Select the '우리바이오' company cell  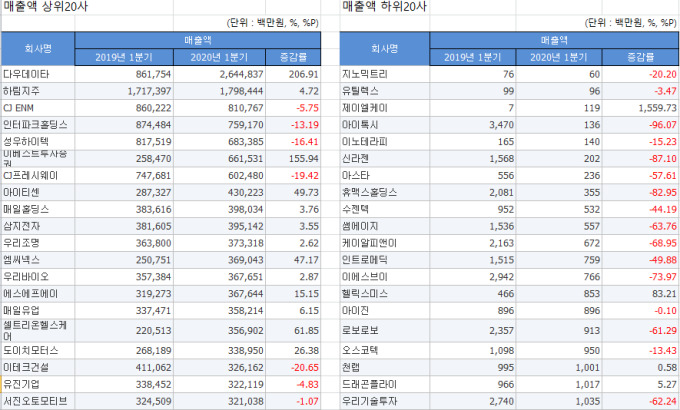[x=38, y=277]
